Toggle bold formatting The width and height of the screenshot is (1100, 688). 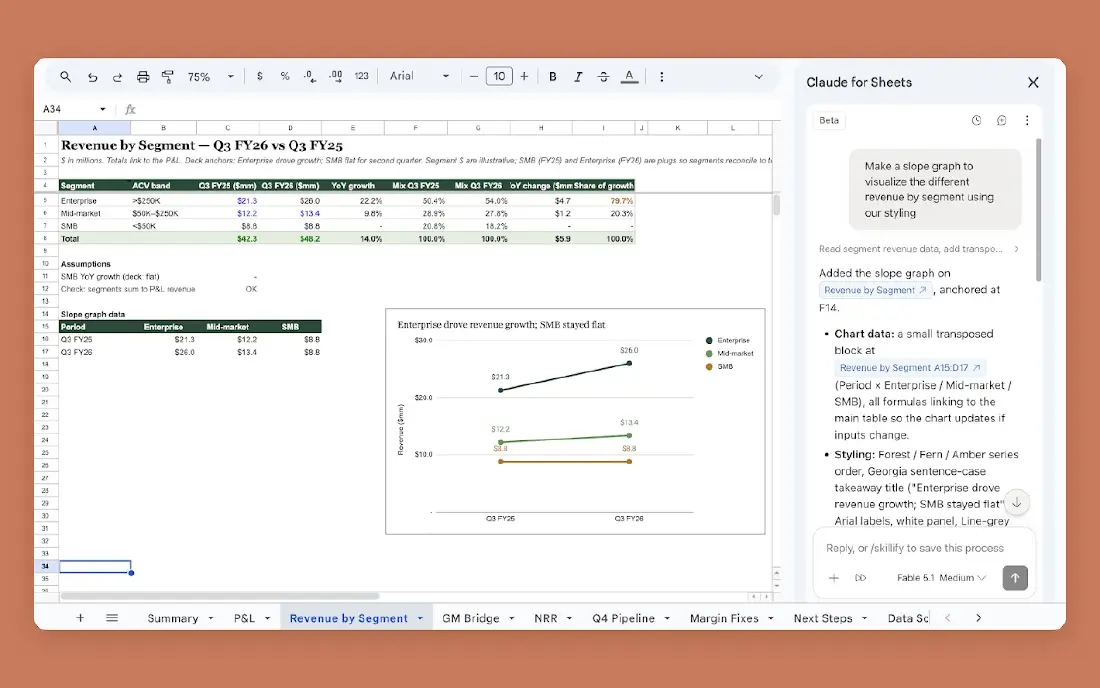[553, 77]
